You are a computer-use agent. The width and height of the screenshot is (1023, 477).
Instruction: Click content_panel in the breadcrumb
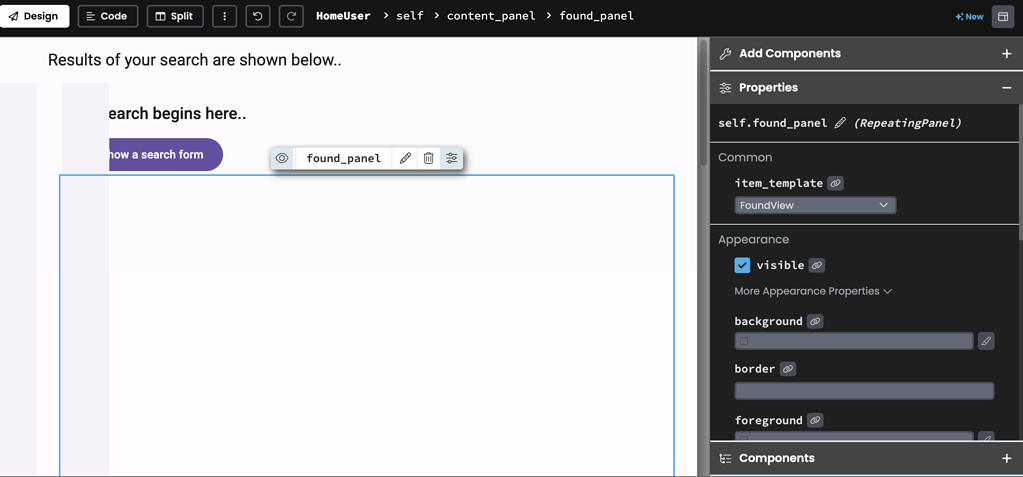coord(490,16)
